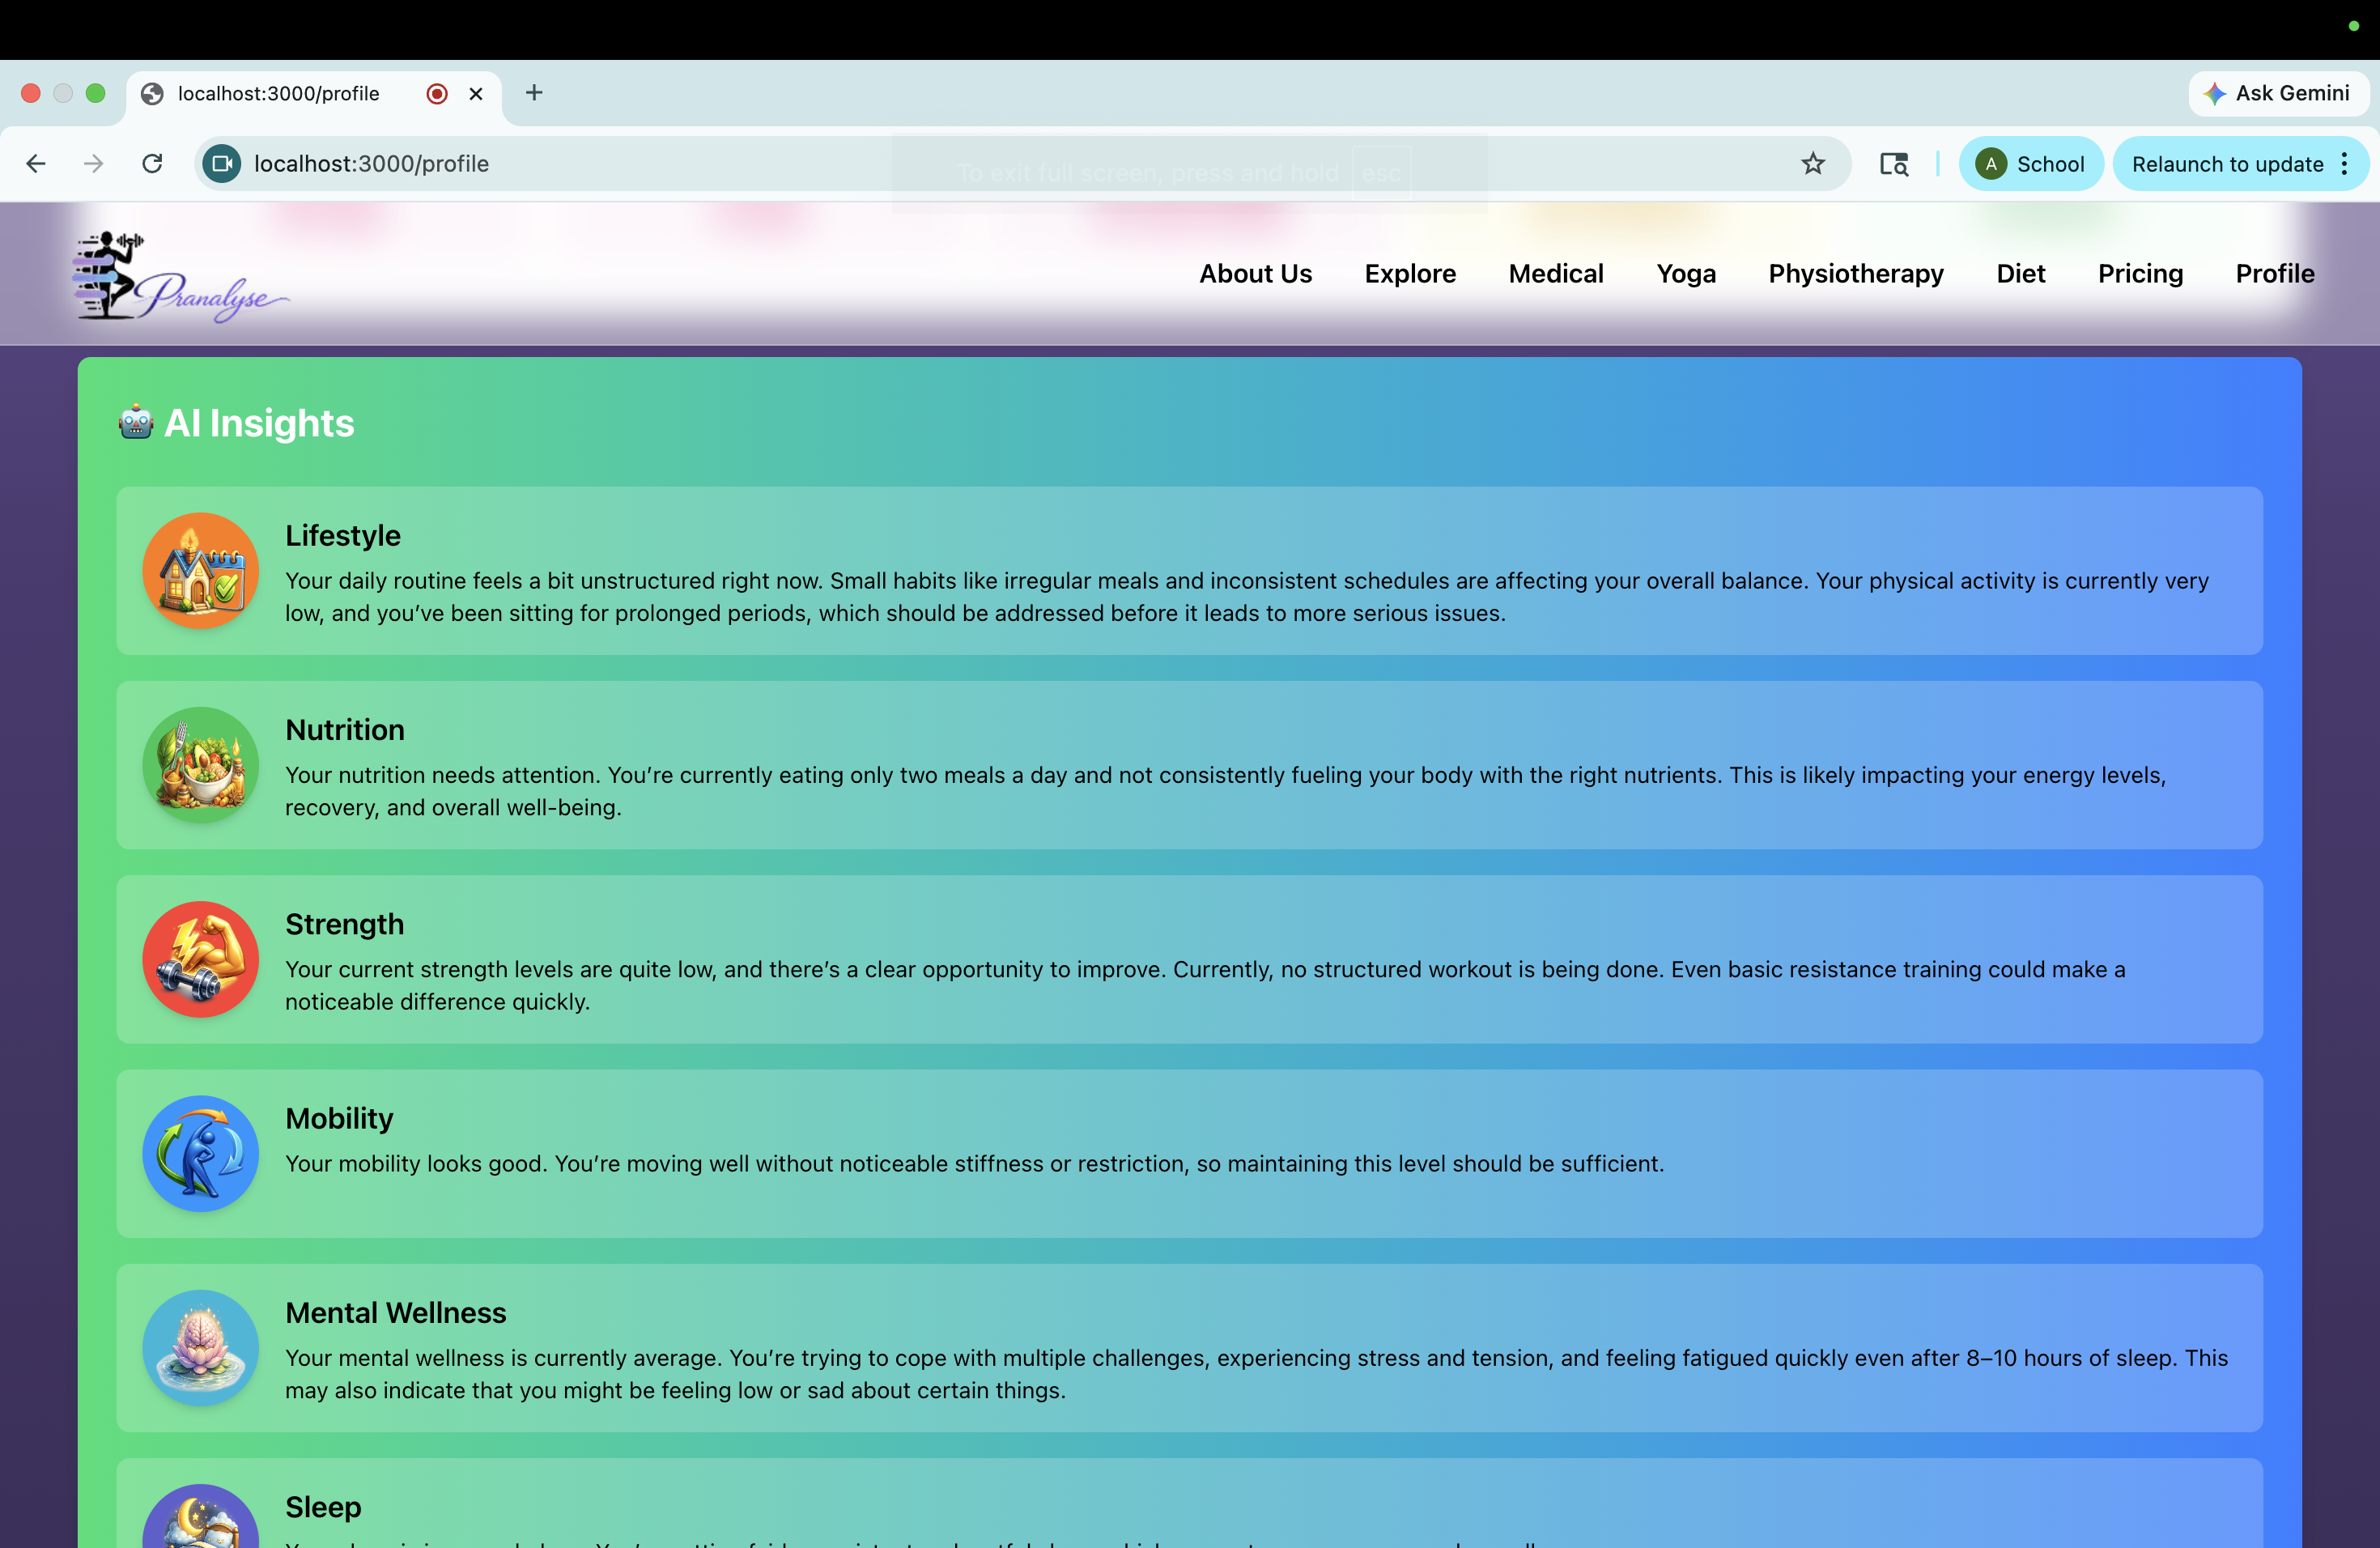2380x1548 pixels.
Task: Click the Ask Gemini button
Action: click(2278, 93)
